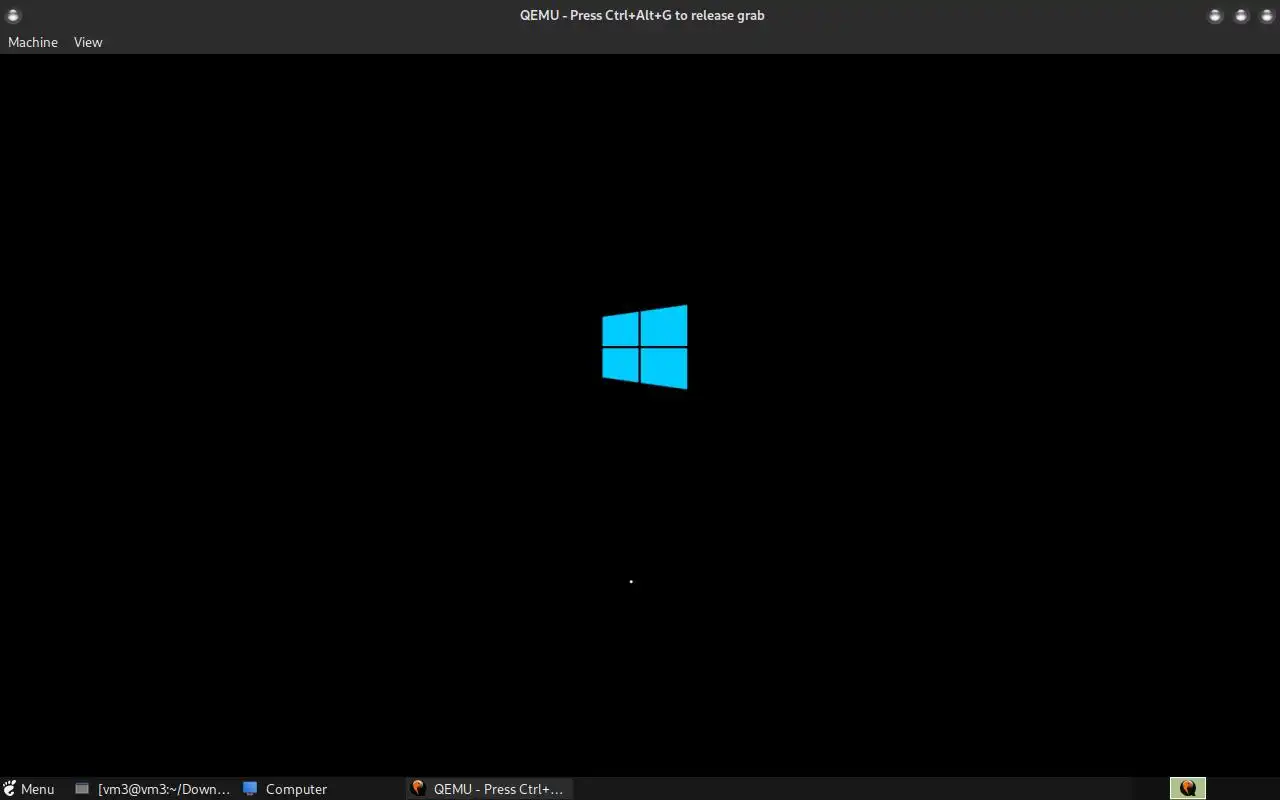Switch to the vm3 terminal taskbar entry

(x=153, y=789)
